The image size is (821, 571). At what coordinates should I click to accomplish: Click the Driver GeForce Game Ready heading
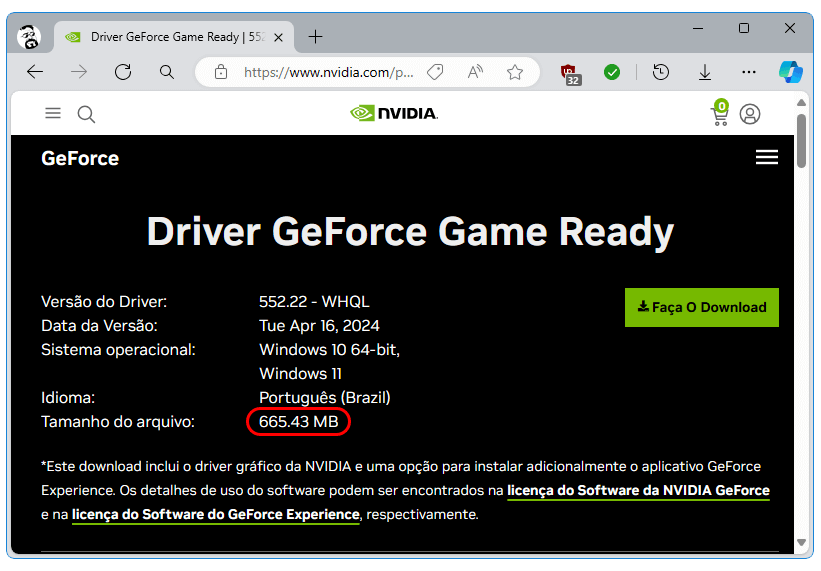coord(410,232)
